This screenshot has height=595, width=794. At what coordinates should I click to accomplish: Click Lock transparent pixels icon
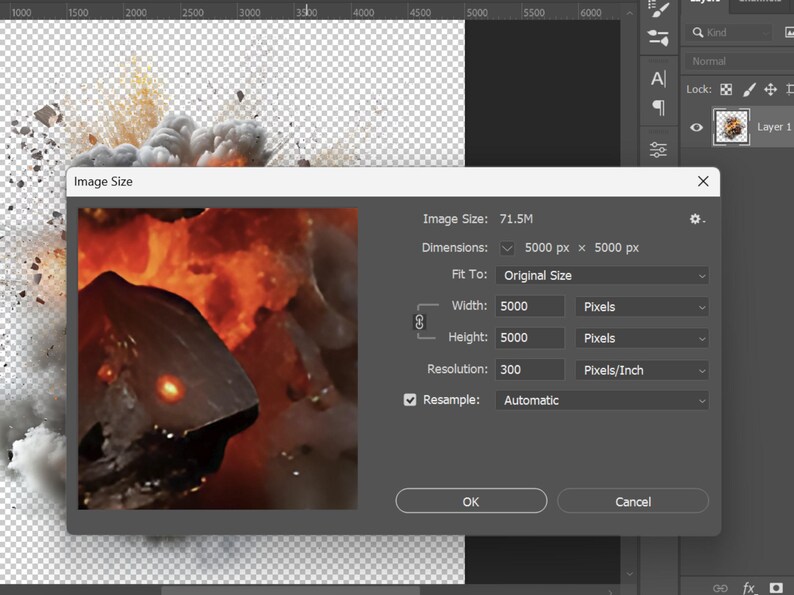tap(726, 90)
